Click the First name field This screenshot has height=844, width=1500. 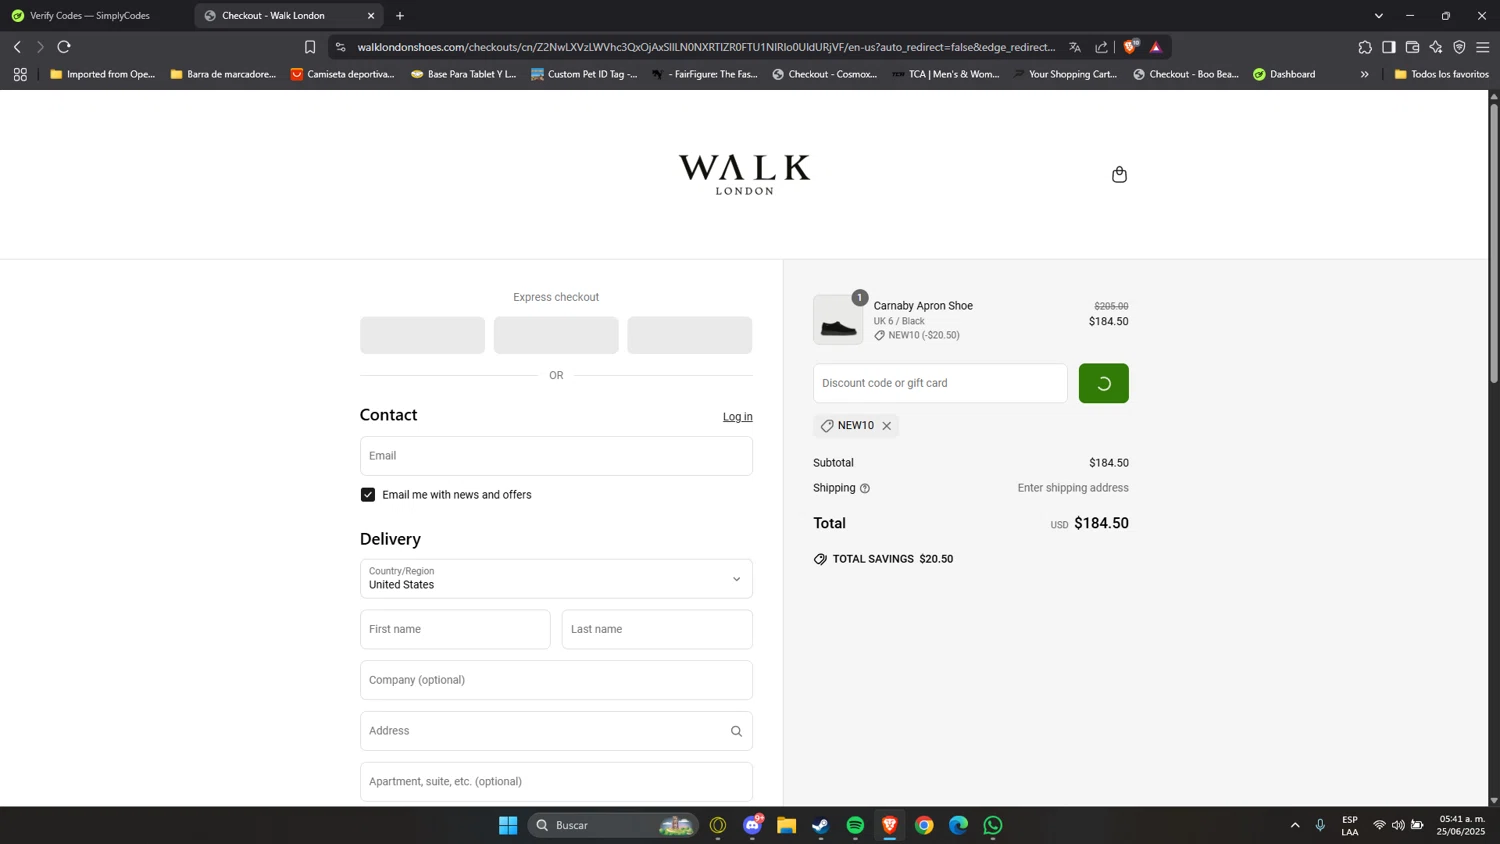(455, 629)
